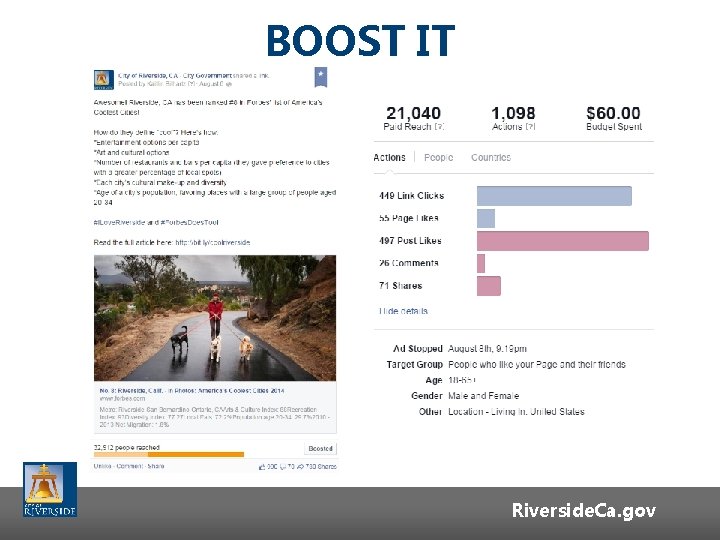Click the Unlike link under post

[x=102, y=466]
